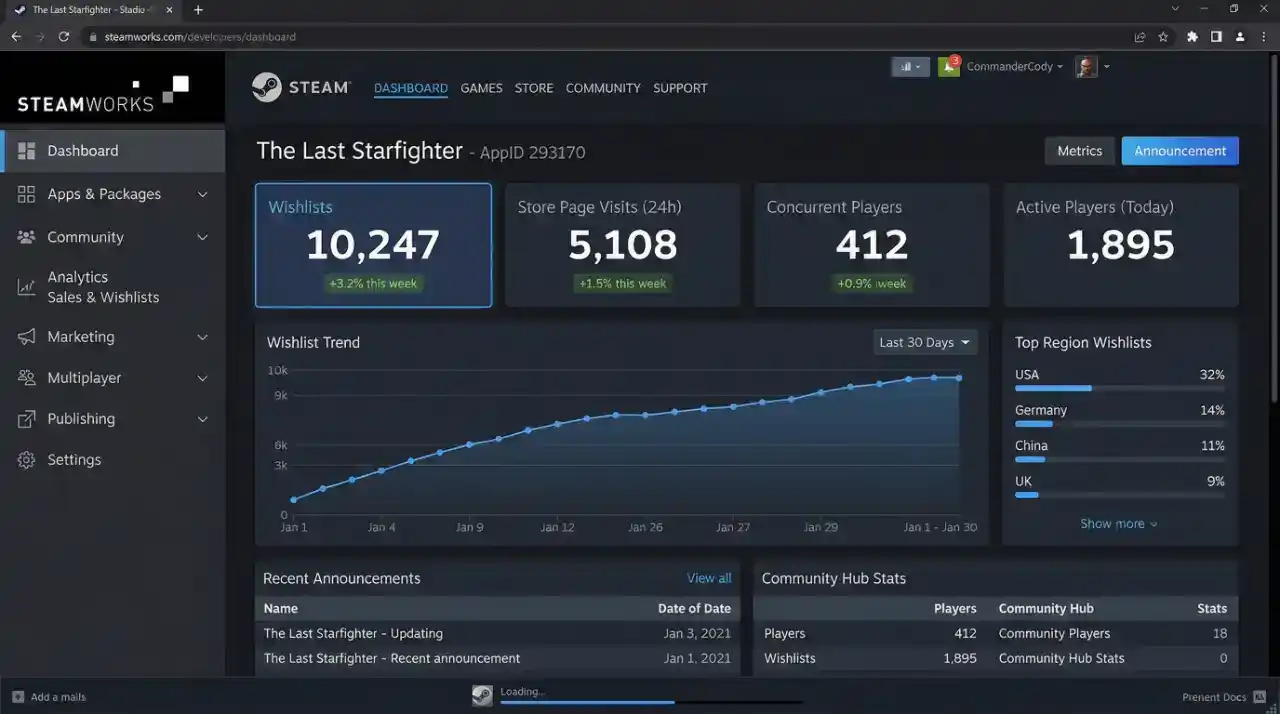Screen dimensions: 1280x714
Task: Click the Marketing megaphone icon
Action: tap(27, 337)
